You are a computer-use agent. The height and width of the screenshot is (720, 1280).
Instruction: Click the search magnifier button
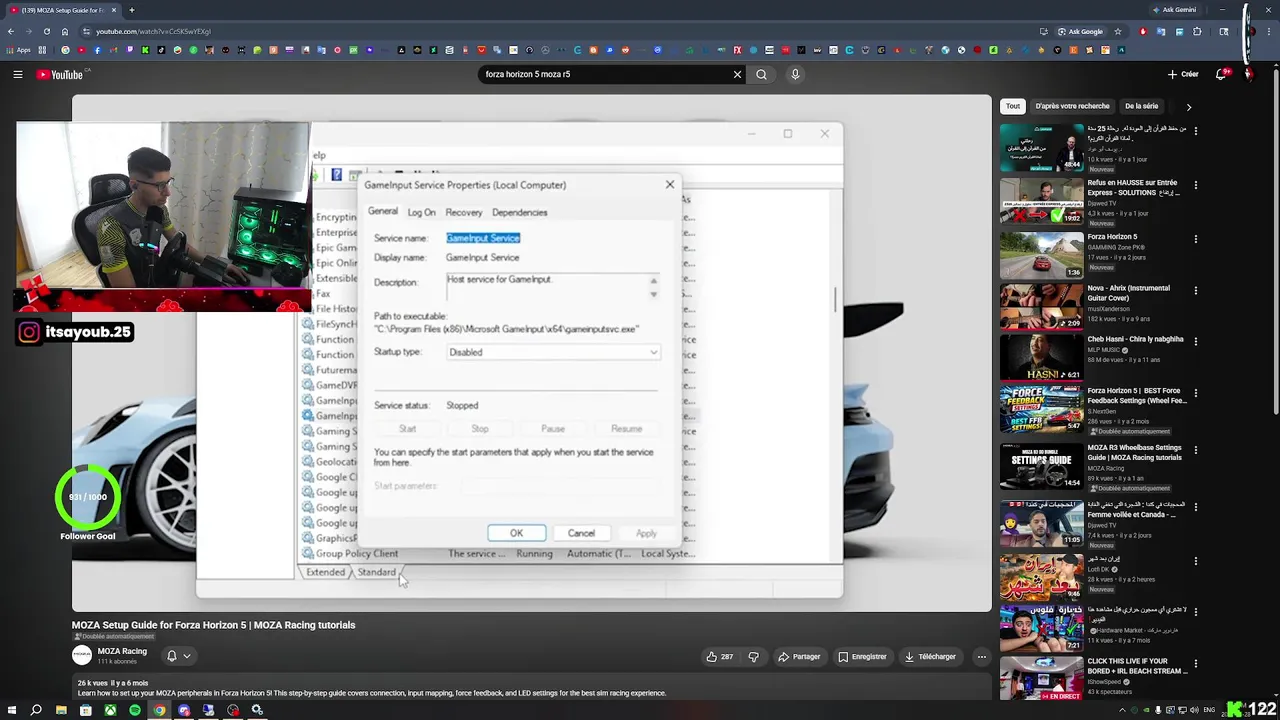pos(761,74)
